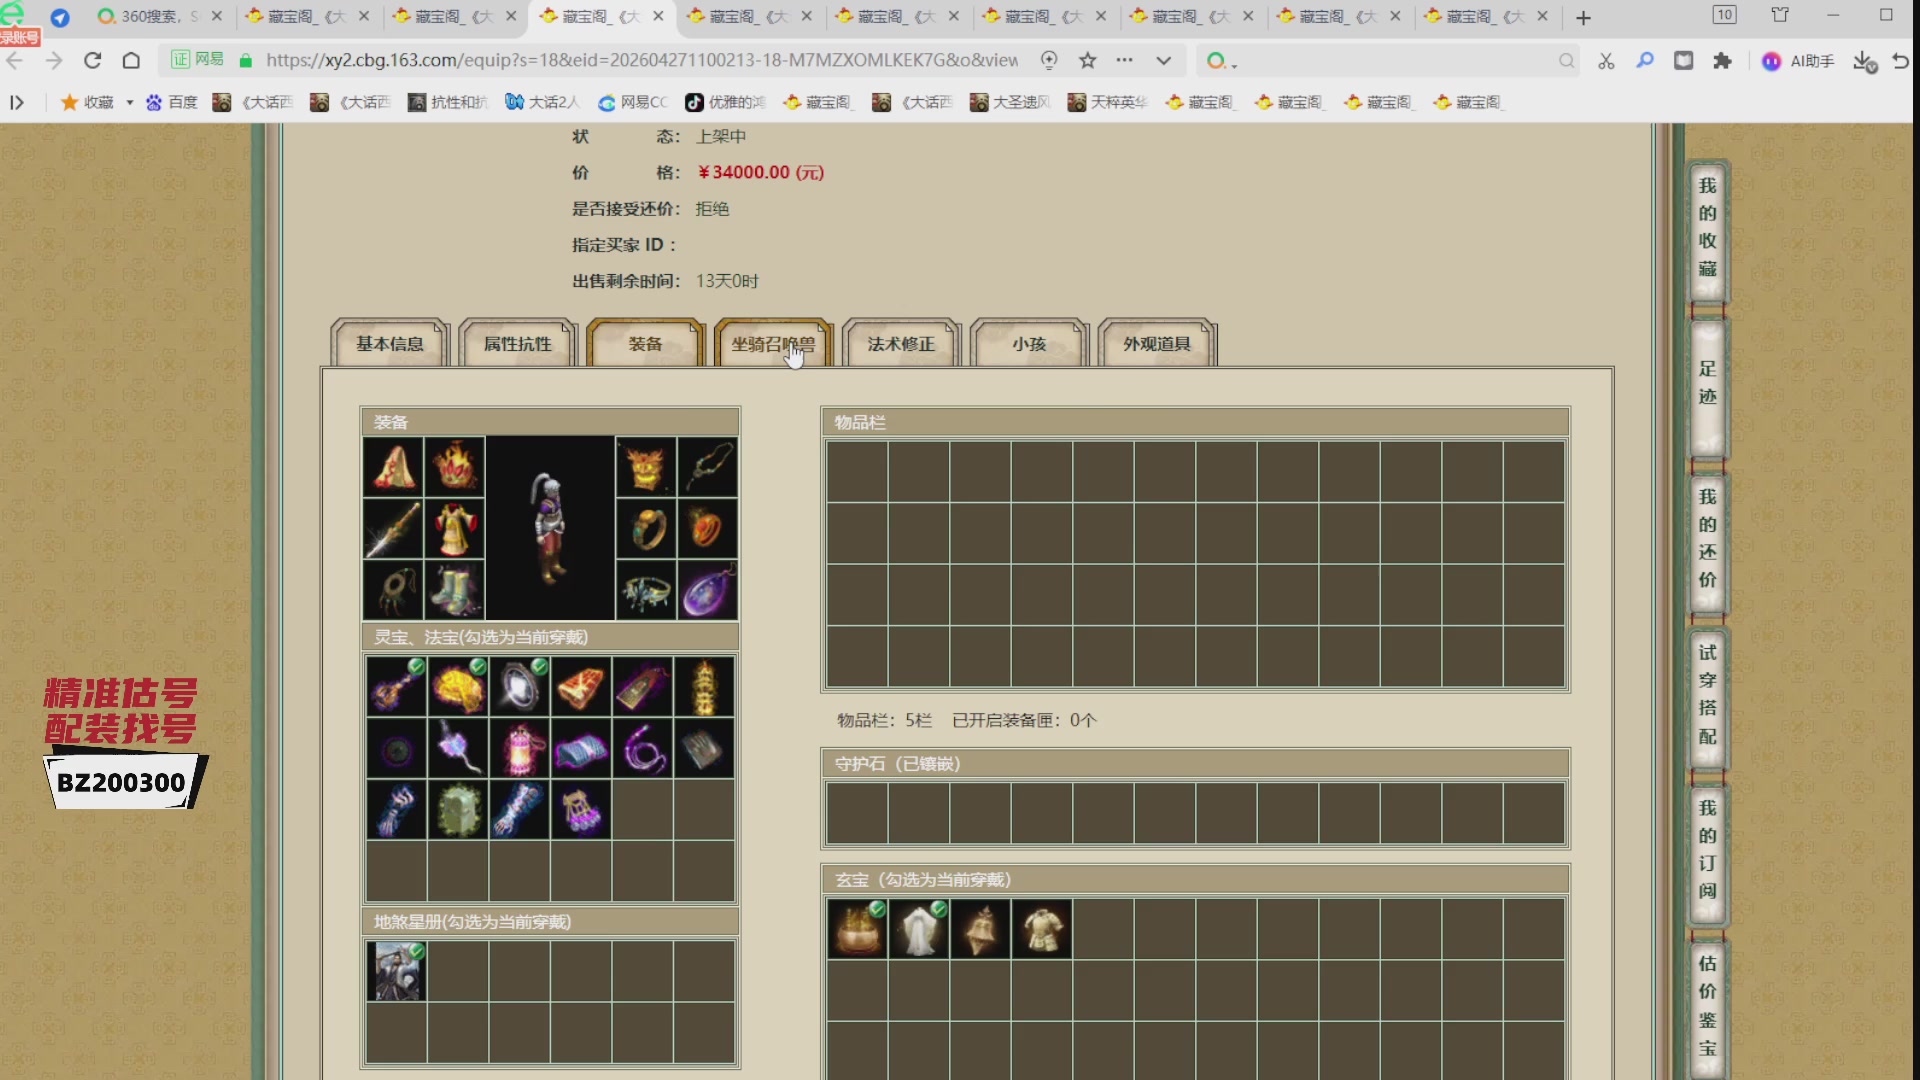Open the screenshot scissors tool
Viewport: 1920px width, 1080px height.
pos(1606,61)
